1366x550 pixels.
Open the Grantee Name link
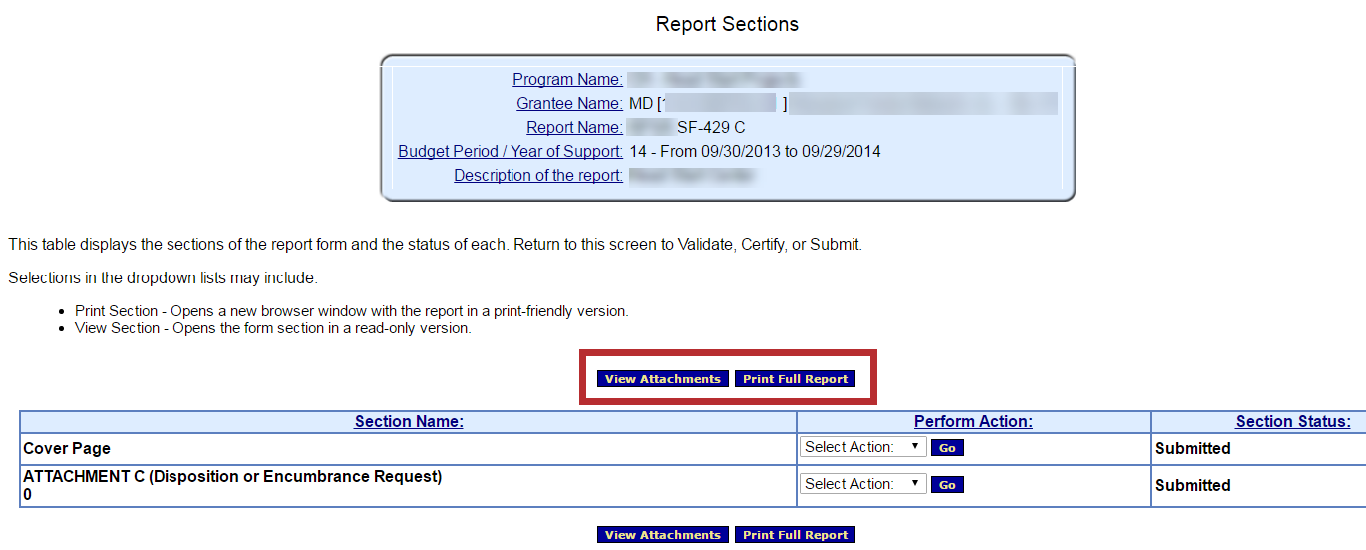point(569,104)
